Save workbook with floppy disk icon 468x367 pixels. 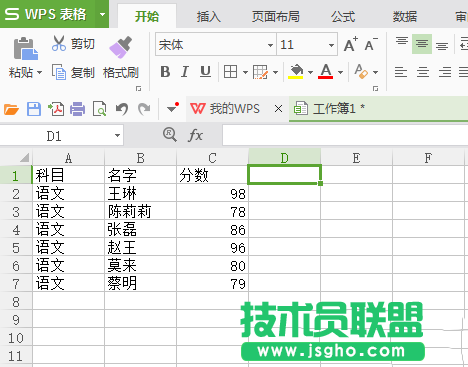tap(34, 109)
